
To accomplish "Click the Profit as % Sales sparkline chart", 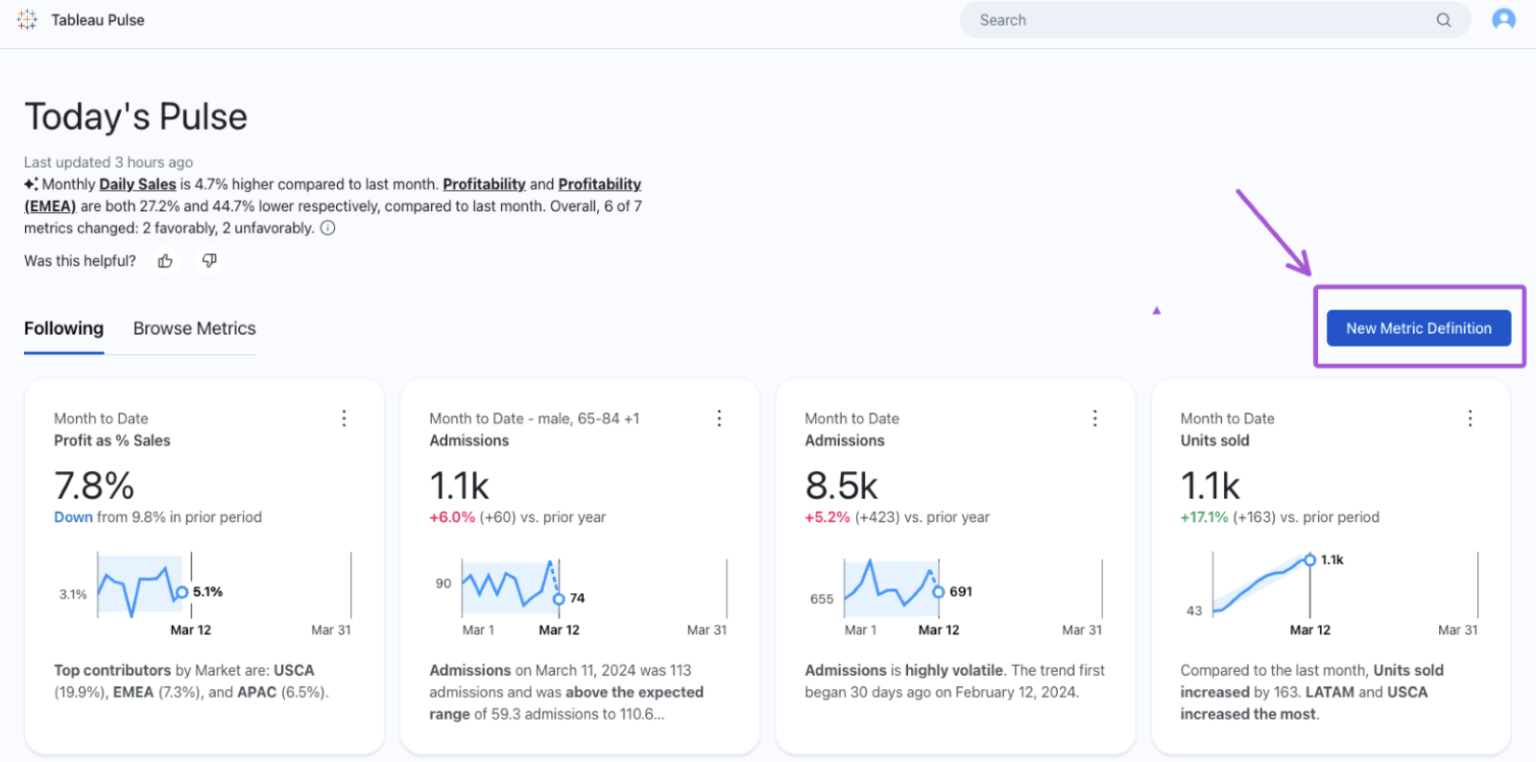I will pyautogui.click(x=204, y=593).
